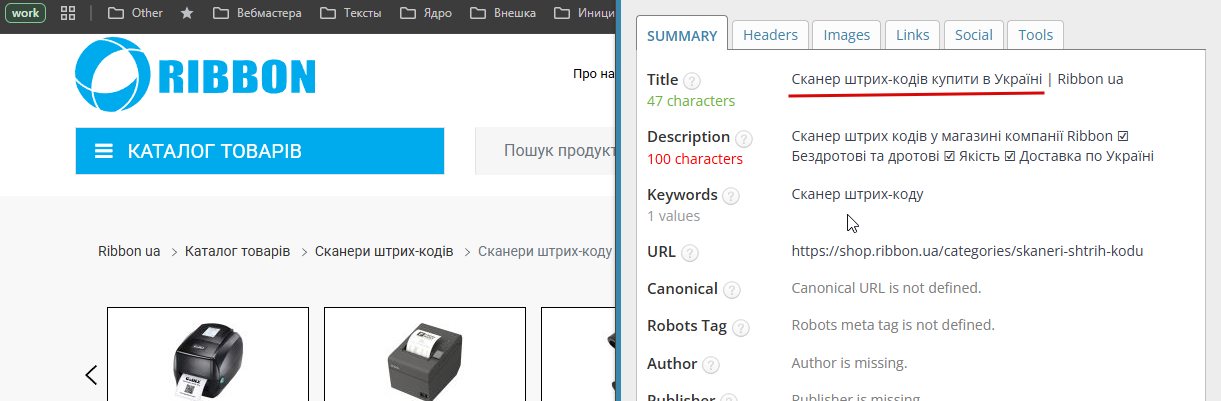Switch to the Headers tab
The height and width of the screenshot is (401, 1221).
click(x=770, y=34)
